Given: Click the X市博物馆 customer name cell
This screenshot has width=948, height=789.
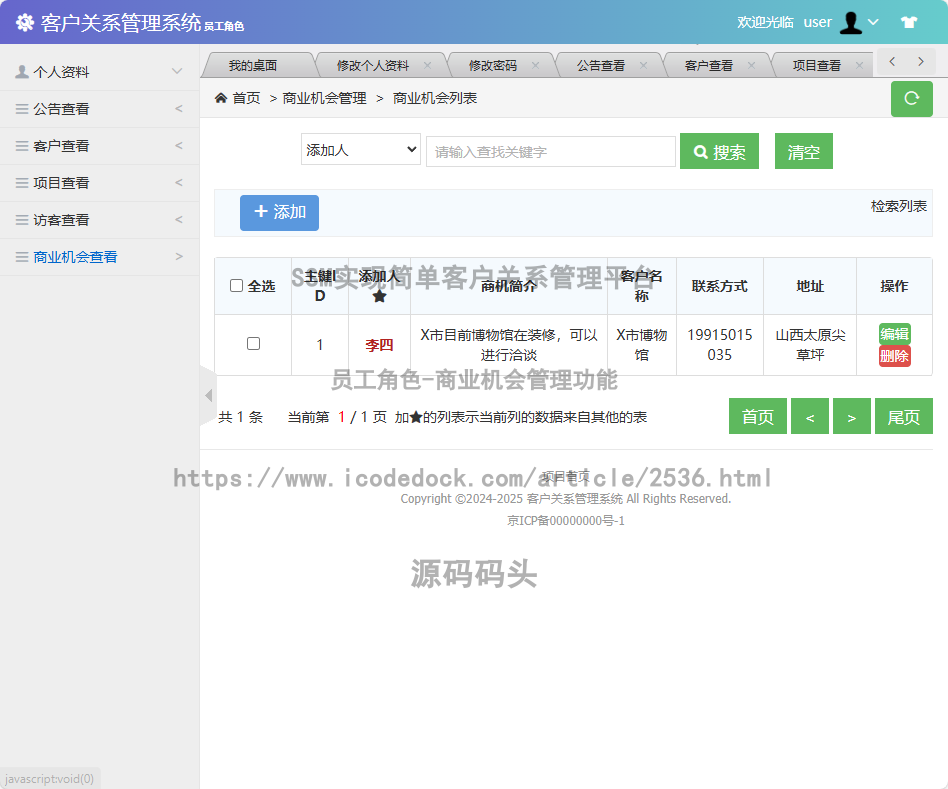Looking at the screenshot, I should (641, 345).
